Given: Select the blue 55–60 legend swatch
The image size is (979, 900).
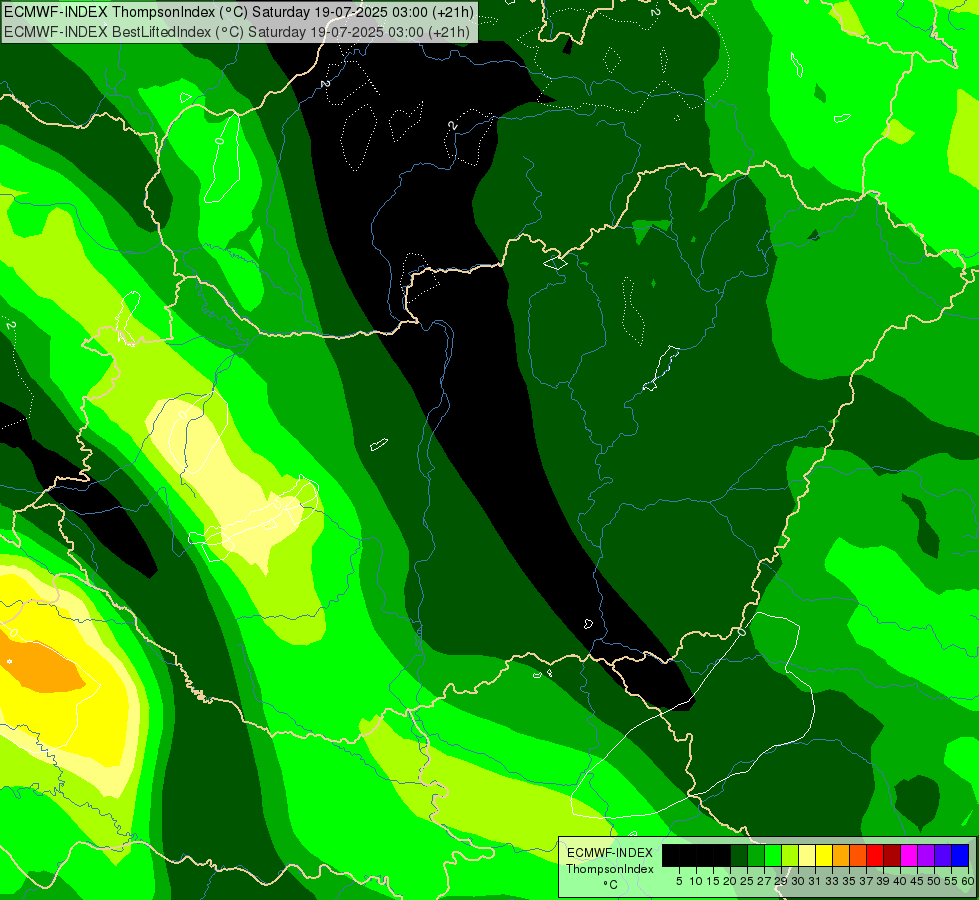Looking at the screenshot, I should tap(960, 855).
